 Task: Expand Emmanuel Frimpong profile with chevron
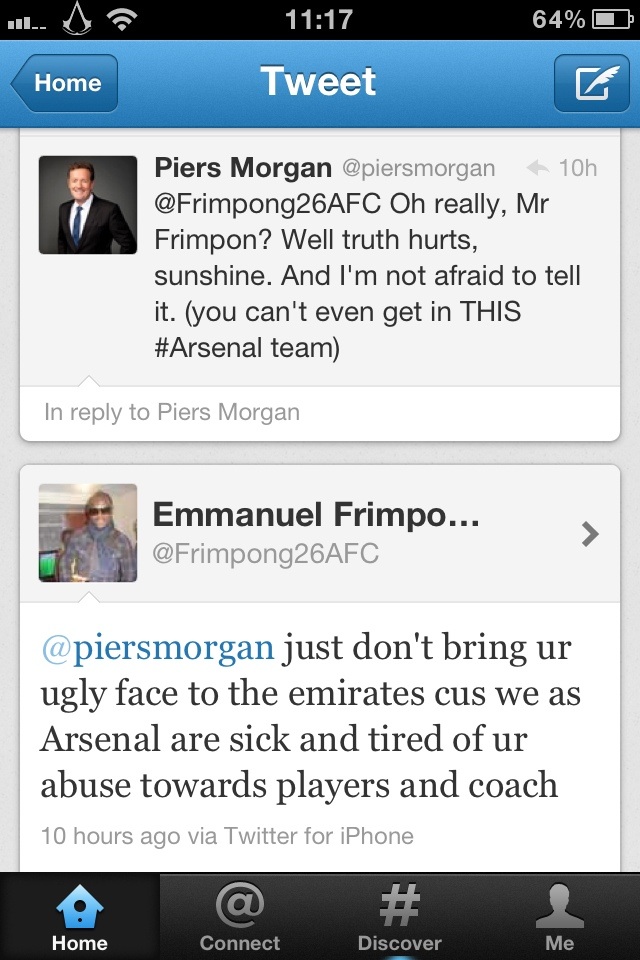590,534
